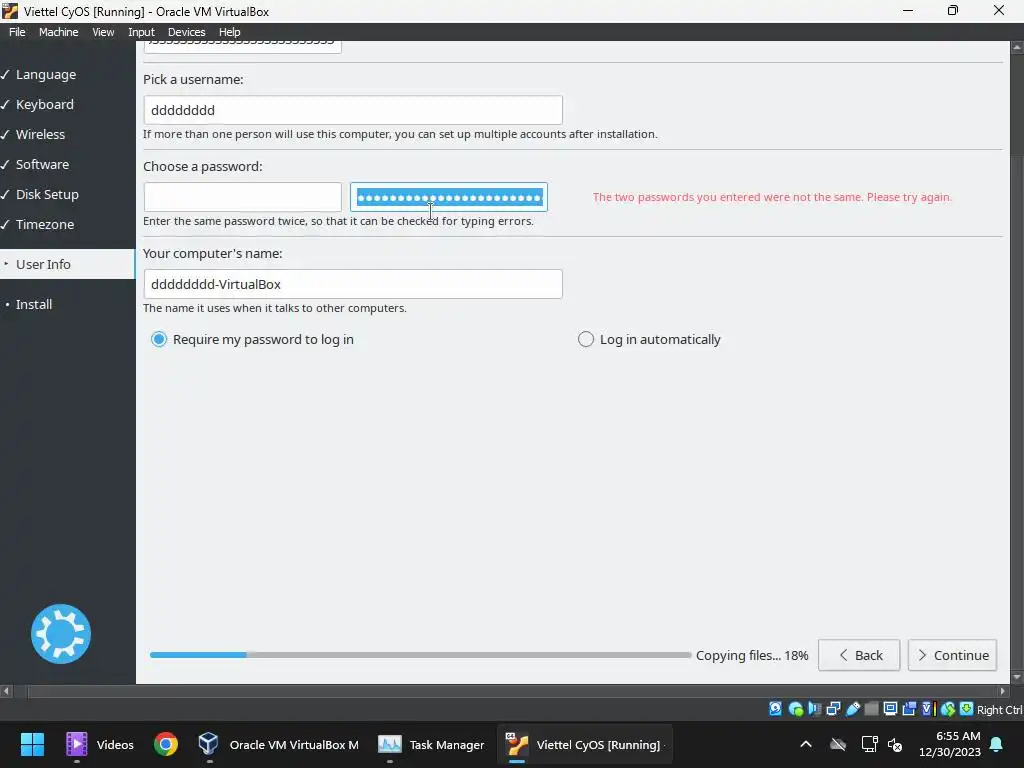1024x768 pixels.
Task: Click the mouse integration status icon
Action: [948, 709]
